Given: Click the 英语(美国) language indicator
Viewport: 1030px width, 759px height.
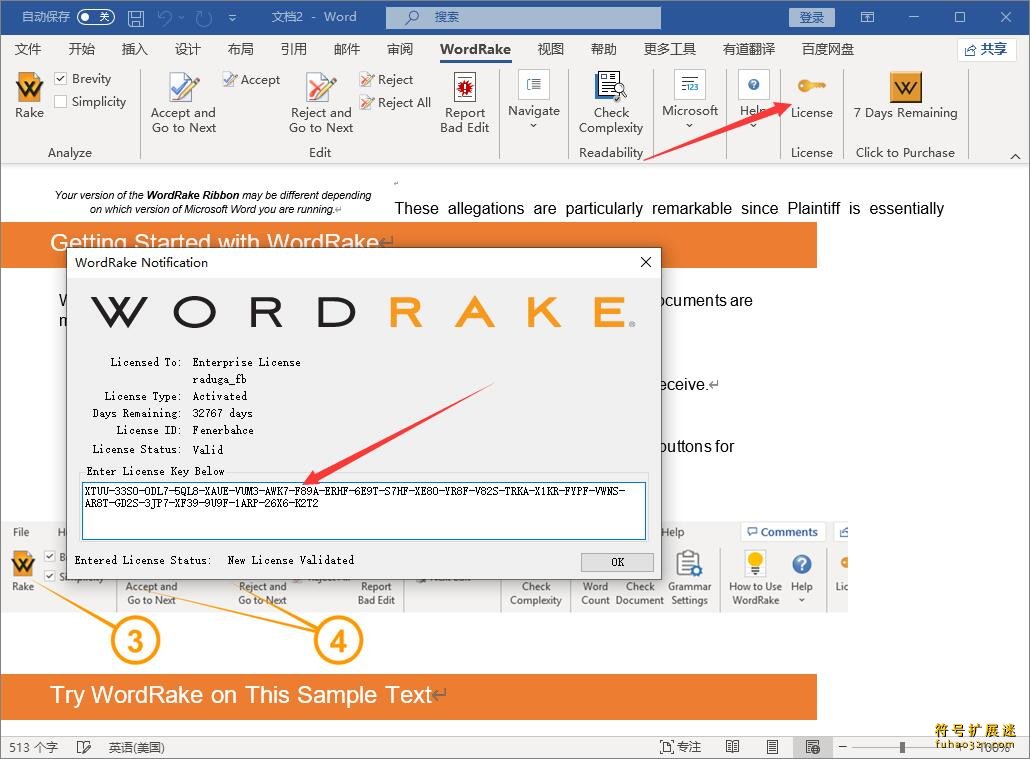Looking at the screenshot, I should pyautogui.click(x=137, y=747).
